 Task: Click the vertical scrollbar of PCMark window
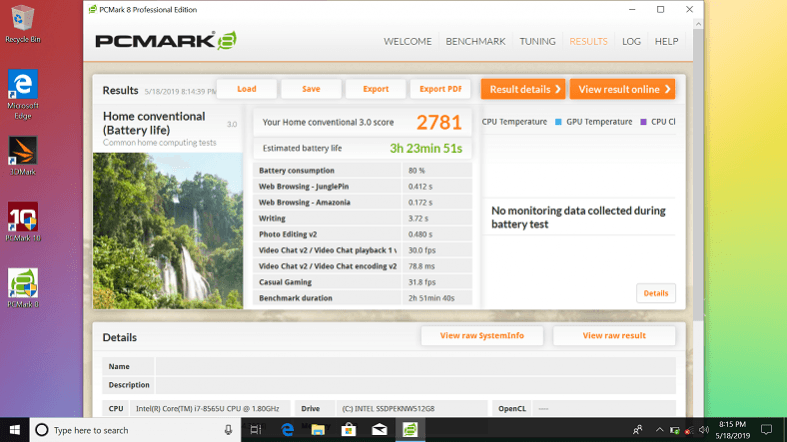pyautogui.click(x=698, y=176)
